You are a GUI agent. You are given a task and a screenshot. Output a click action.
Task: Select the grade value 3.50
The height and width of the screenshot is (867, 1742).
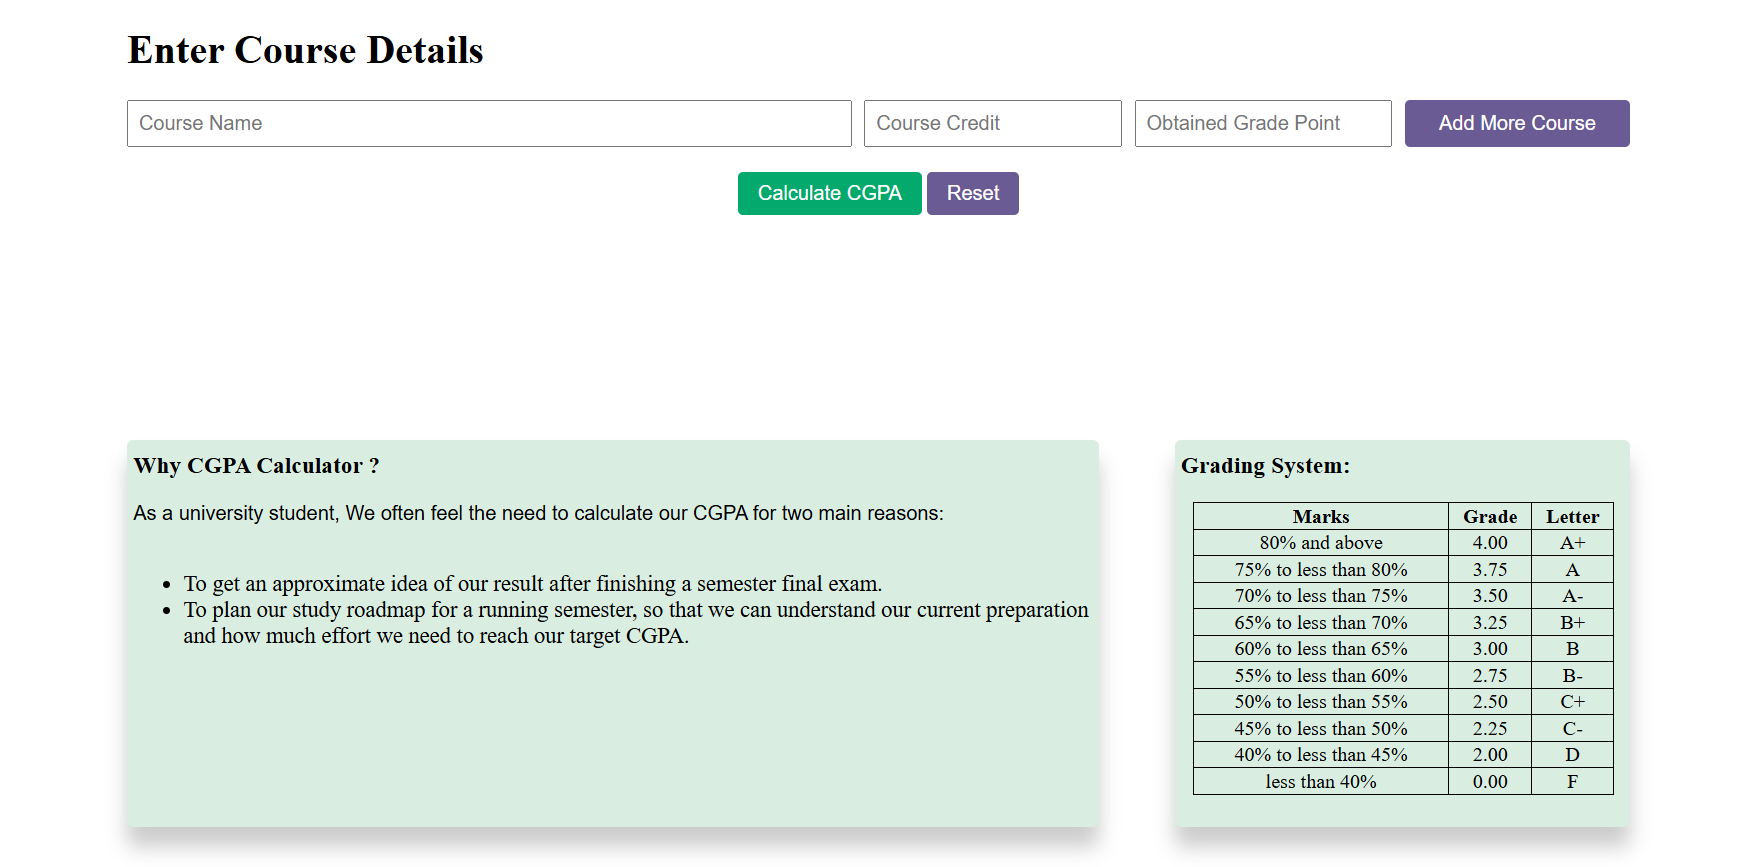click(1490, 596)
